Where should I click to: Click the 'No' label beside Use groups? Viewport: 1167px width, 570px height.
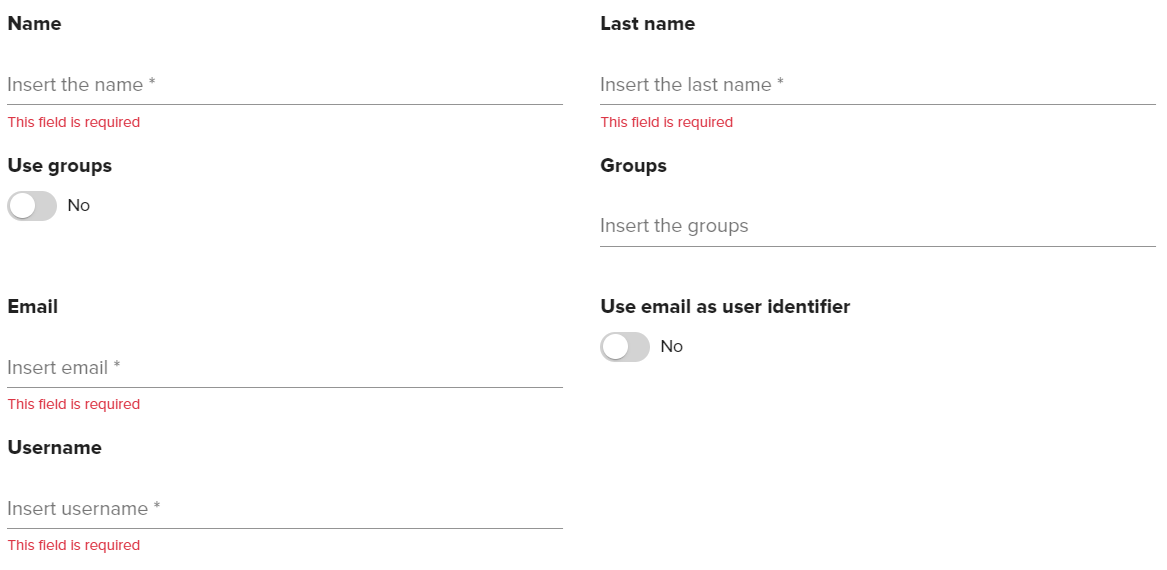[x=79, y=206]
